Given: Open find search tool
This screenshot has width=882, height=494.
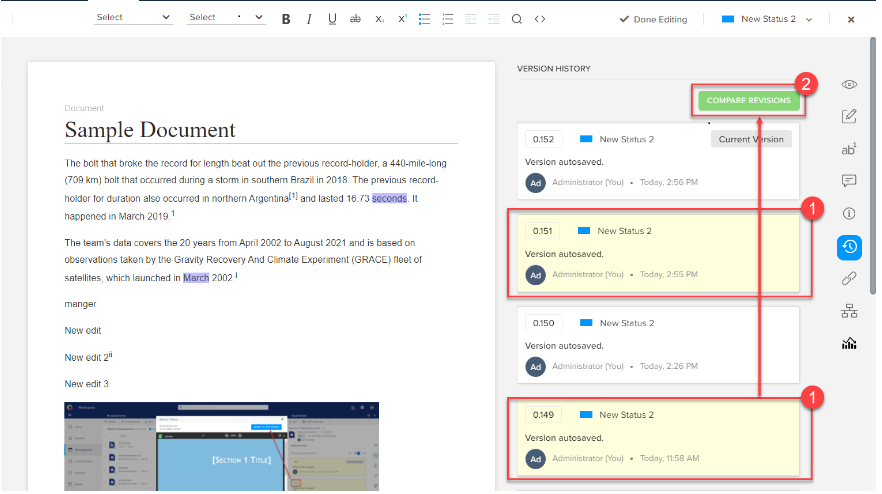Looking at the screenshot, I should coord(516,19).
